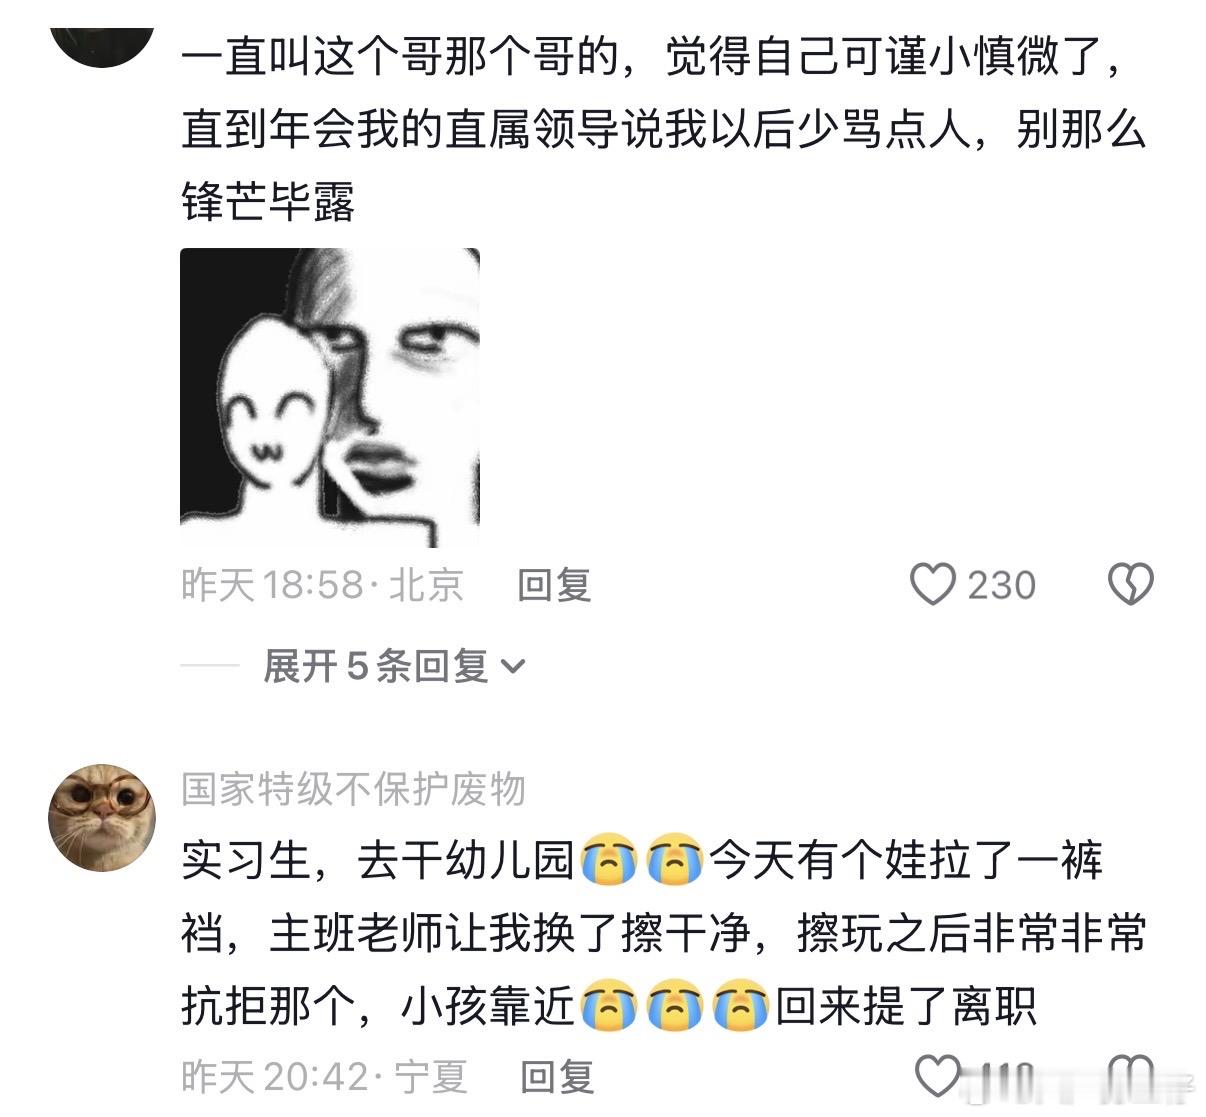Screen dimensions: 1206x1117
Task: Tap the first pair of crying emojis after 幼儿园
Action: point(643,861)
